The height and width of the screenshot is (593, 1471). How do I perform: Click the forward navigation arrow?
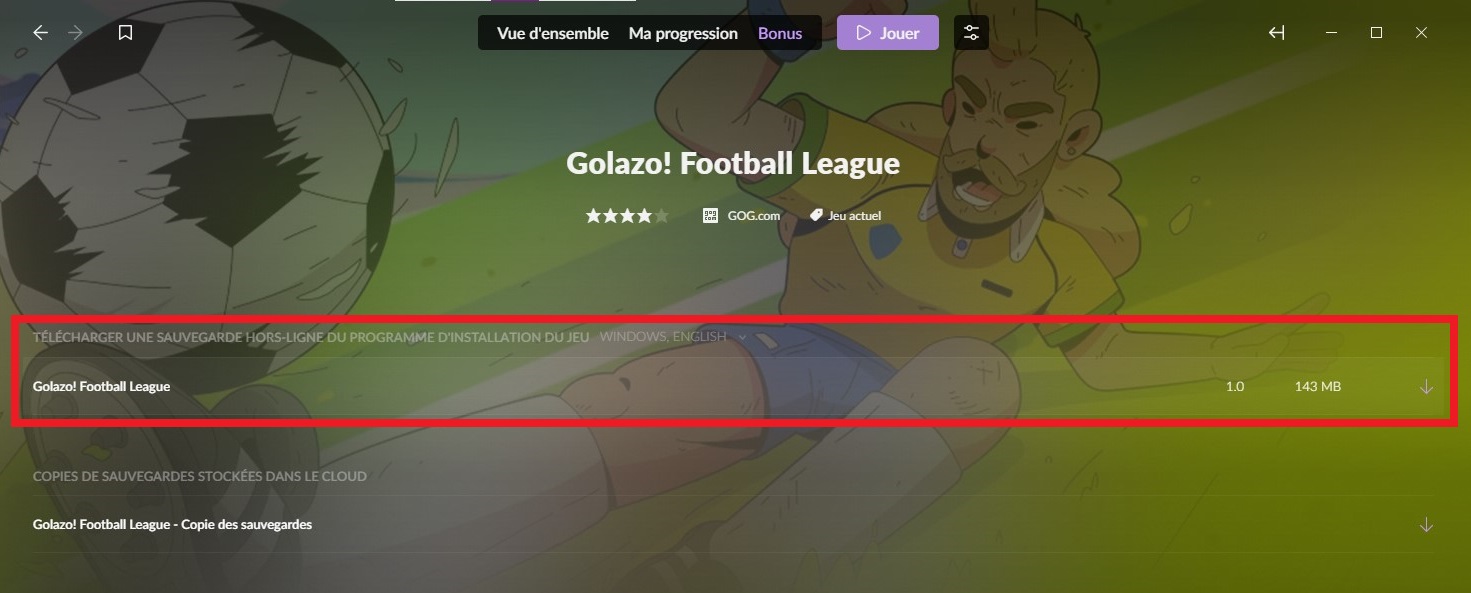coord(75,33)
